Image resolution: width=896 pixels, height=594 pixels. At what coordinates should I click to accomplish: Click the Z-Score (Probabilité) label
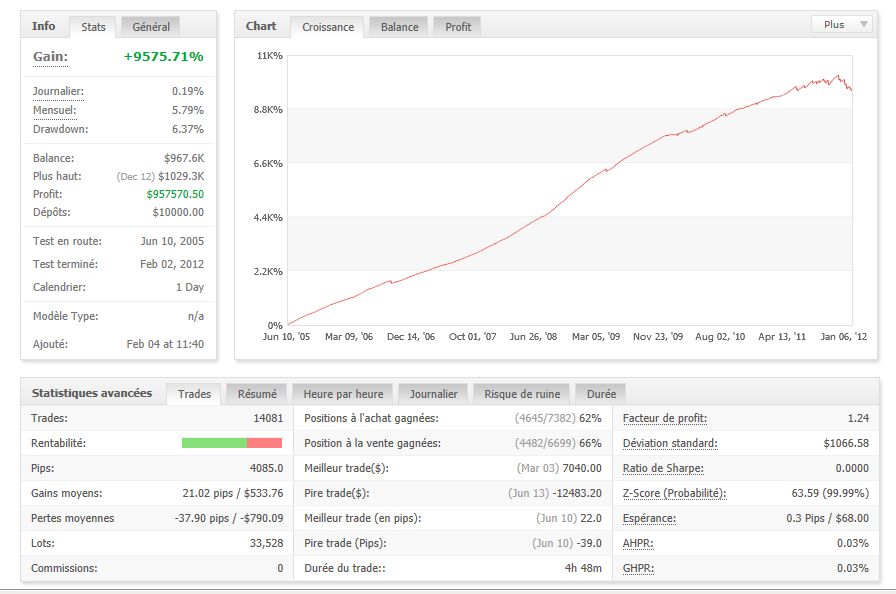(674, 493)
